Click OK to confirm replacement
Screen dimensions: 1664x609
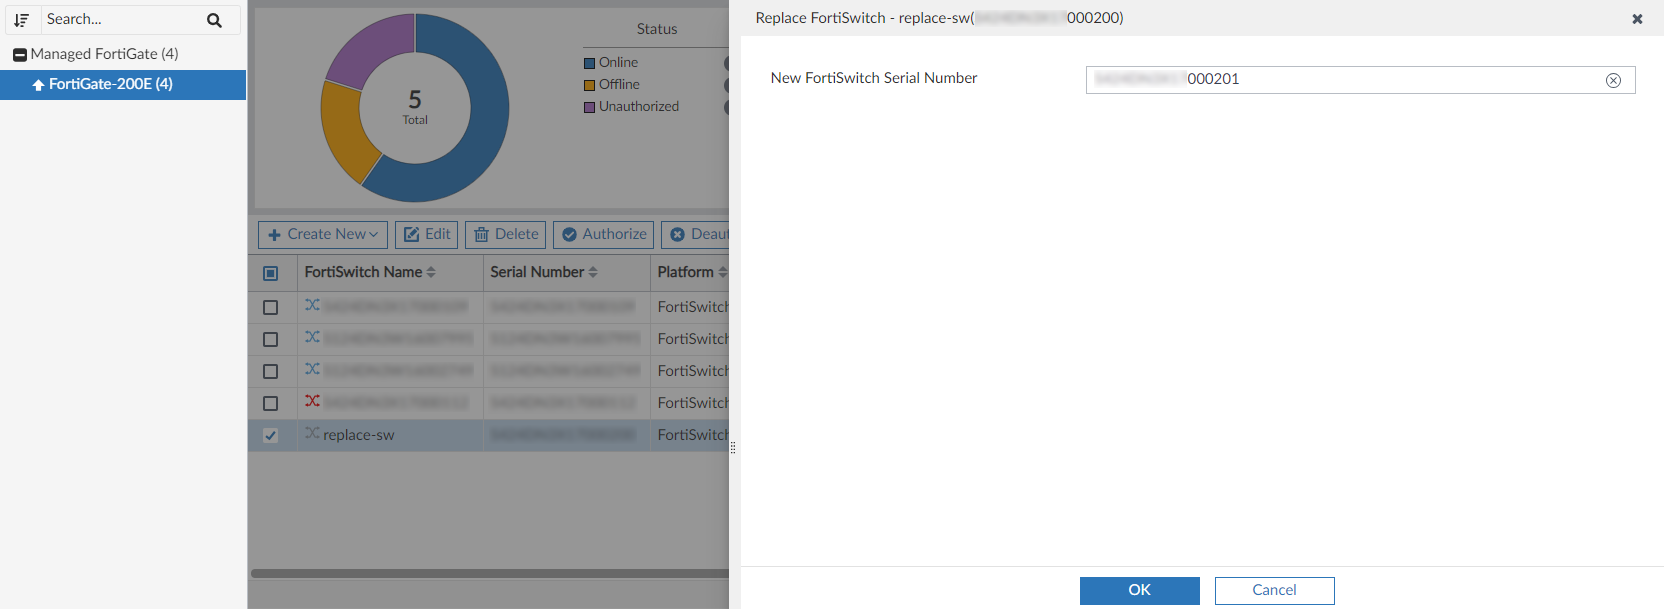point(1140,590)
